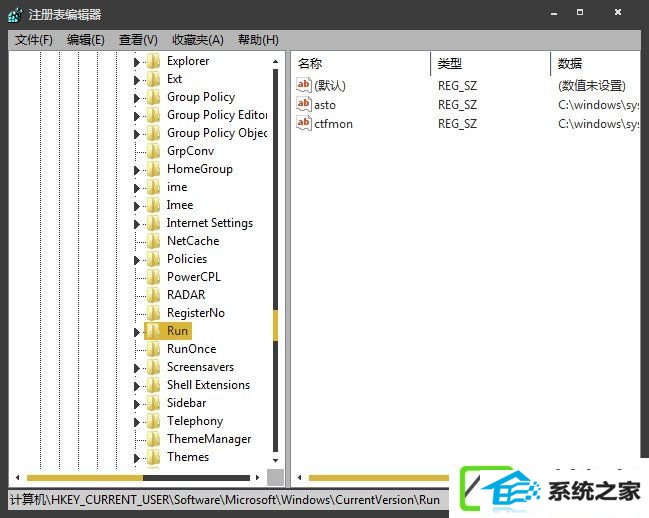
Task: Click the Policies folder icon
Action: (154, 259)
